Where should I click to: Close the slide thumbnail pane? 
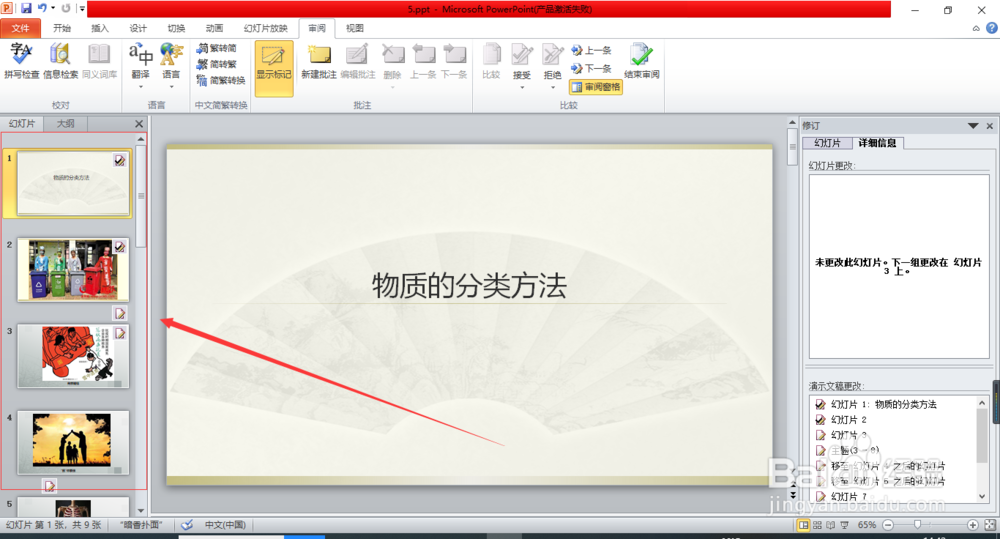[x=139, y=124]
